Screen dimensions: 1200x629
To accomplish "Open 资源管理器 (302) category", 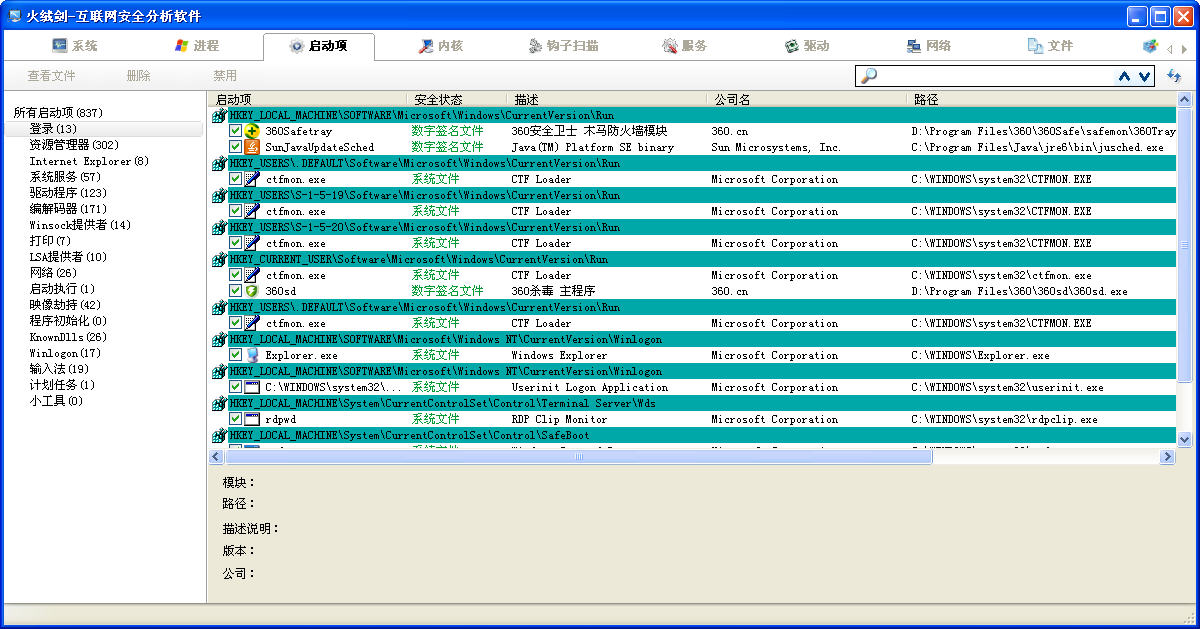I will tap(74, 145).
